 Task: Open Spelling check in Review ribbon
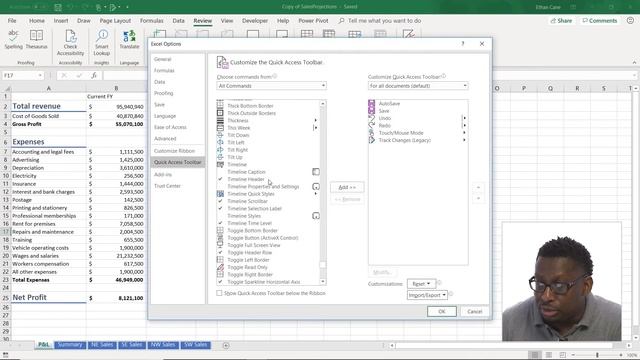(x=13, y=40)
